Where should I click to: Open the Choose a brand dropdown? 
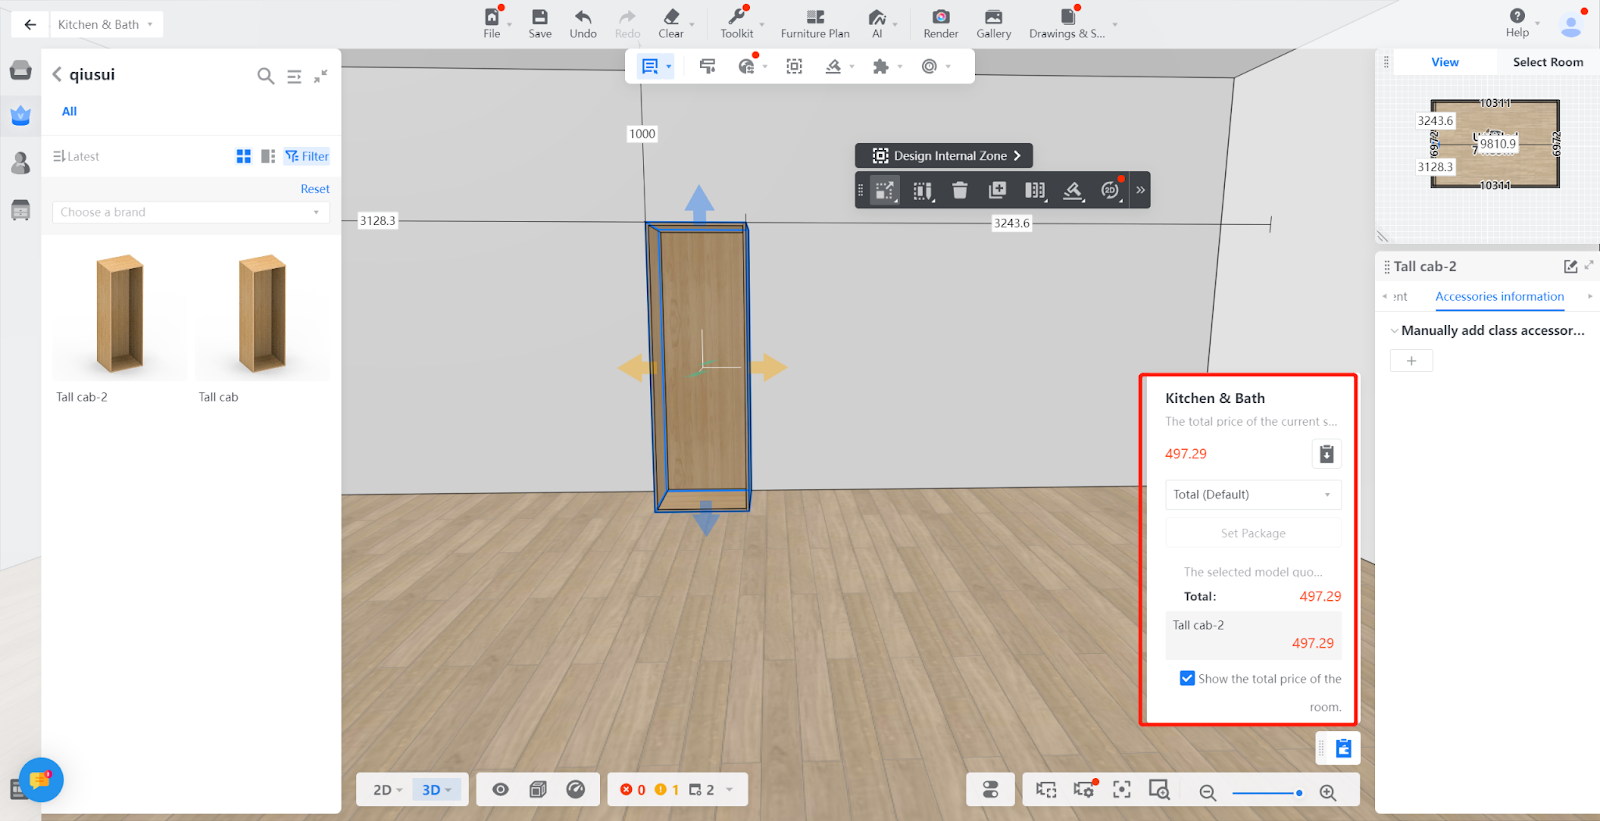190,212
